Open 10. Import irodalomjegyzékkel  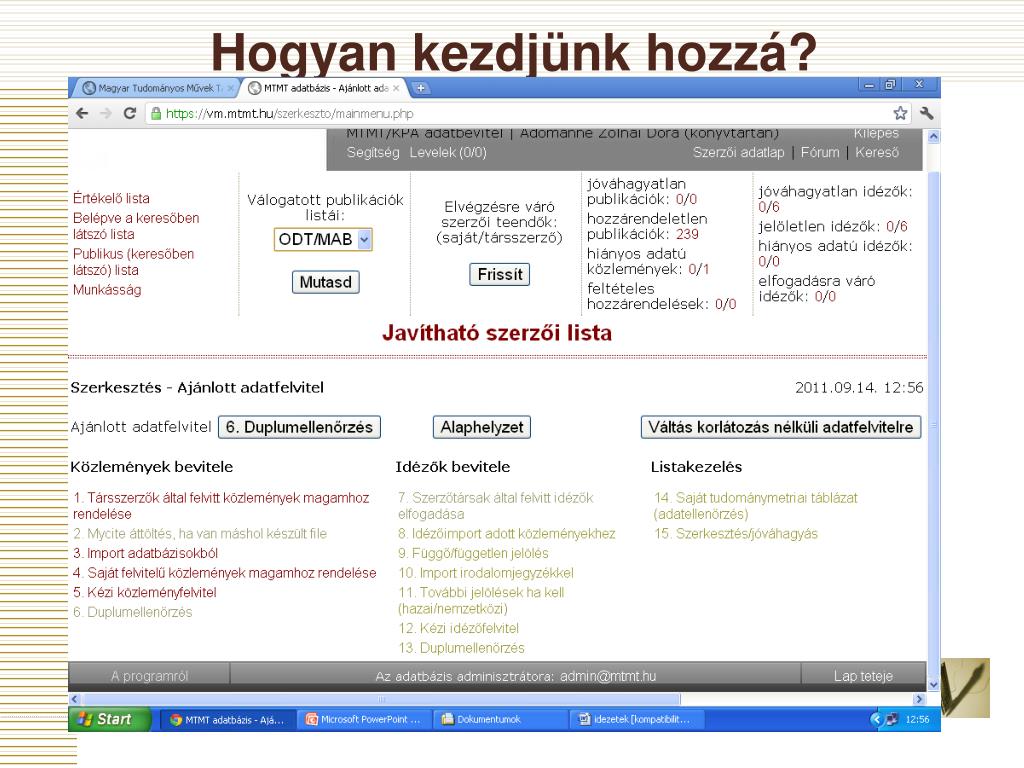click(x=486, y=573)
